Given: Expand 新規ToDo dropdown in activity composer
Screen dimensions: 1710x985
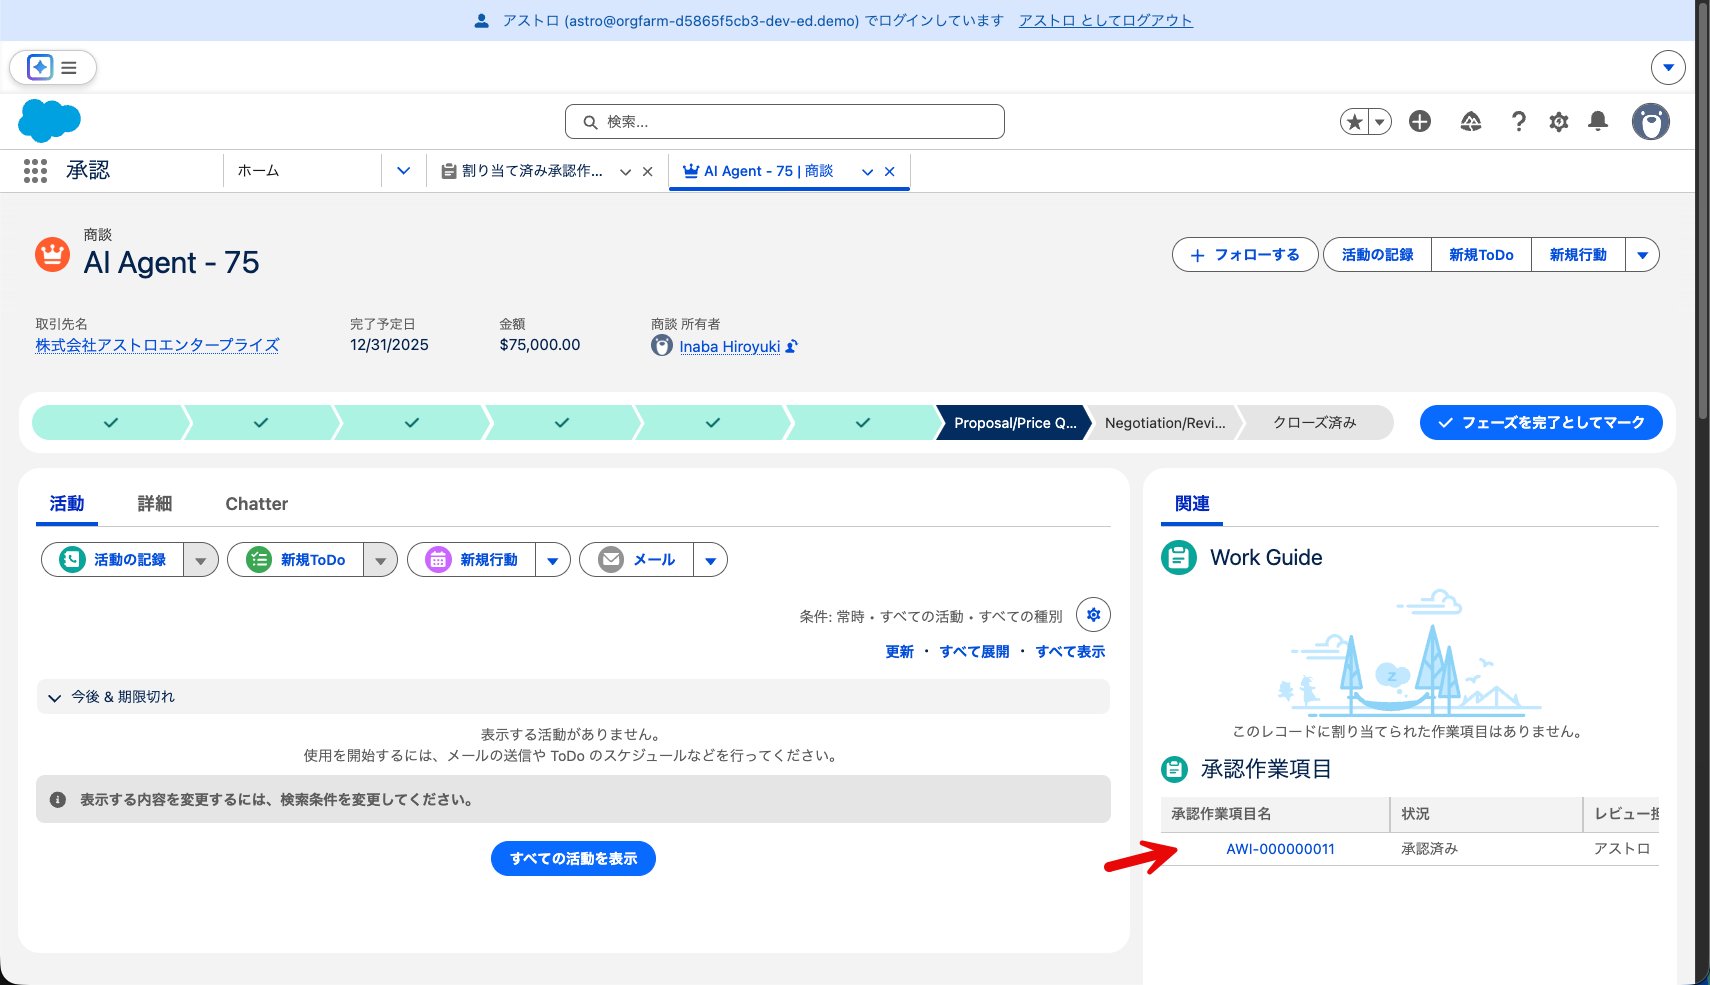Looking at the screenshot, I should pos(381,560).
